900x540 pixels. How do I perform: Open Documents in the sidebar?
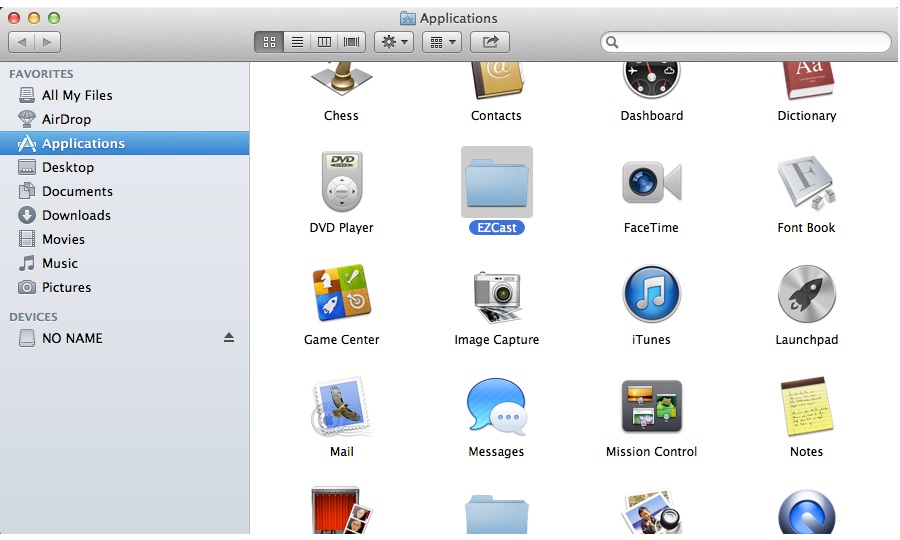click(125, 191)
